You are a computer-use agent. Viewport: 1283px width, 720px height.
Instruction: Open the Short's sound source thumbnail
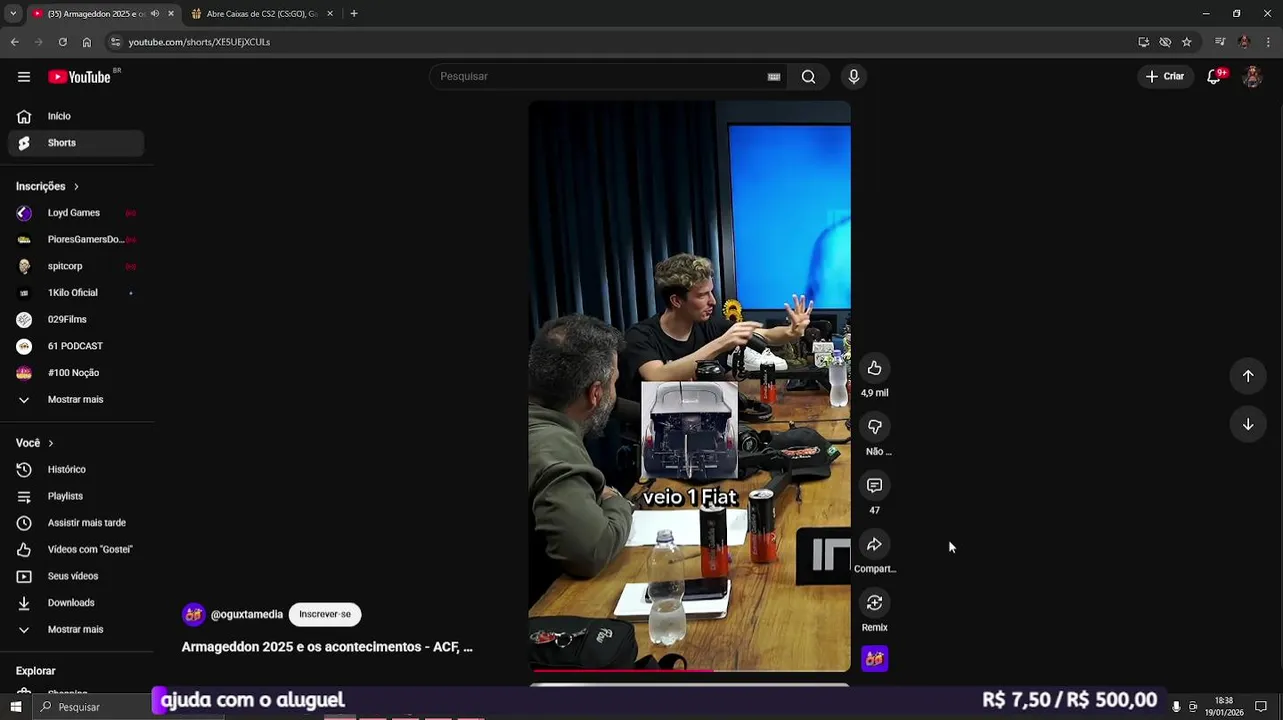874,659
